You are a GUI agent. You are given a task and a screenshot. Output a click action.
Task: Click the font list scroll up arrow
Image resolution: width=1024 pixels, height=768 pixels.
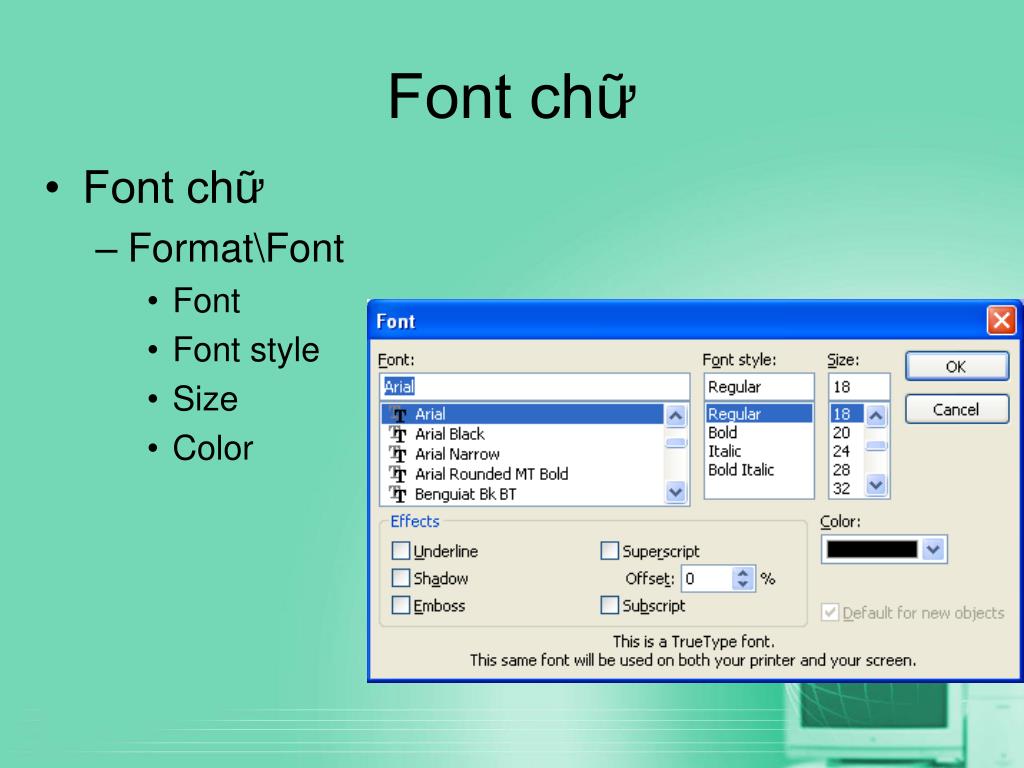coord(676,415)
